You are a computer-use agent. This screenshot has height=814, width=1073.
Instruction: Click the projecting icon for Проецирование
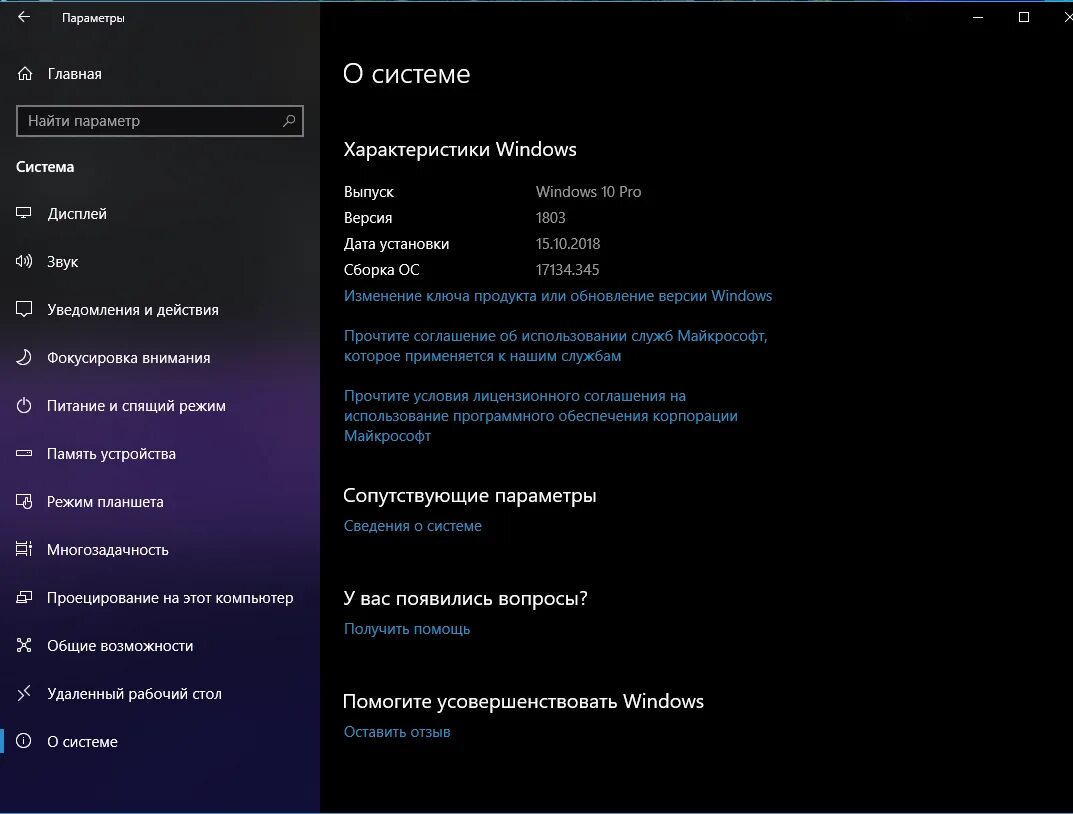24,597
